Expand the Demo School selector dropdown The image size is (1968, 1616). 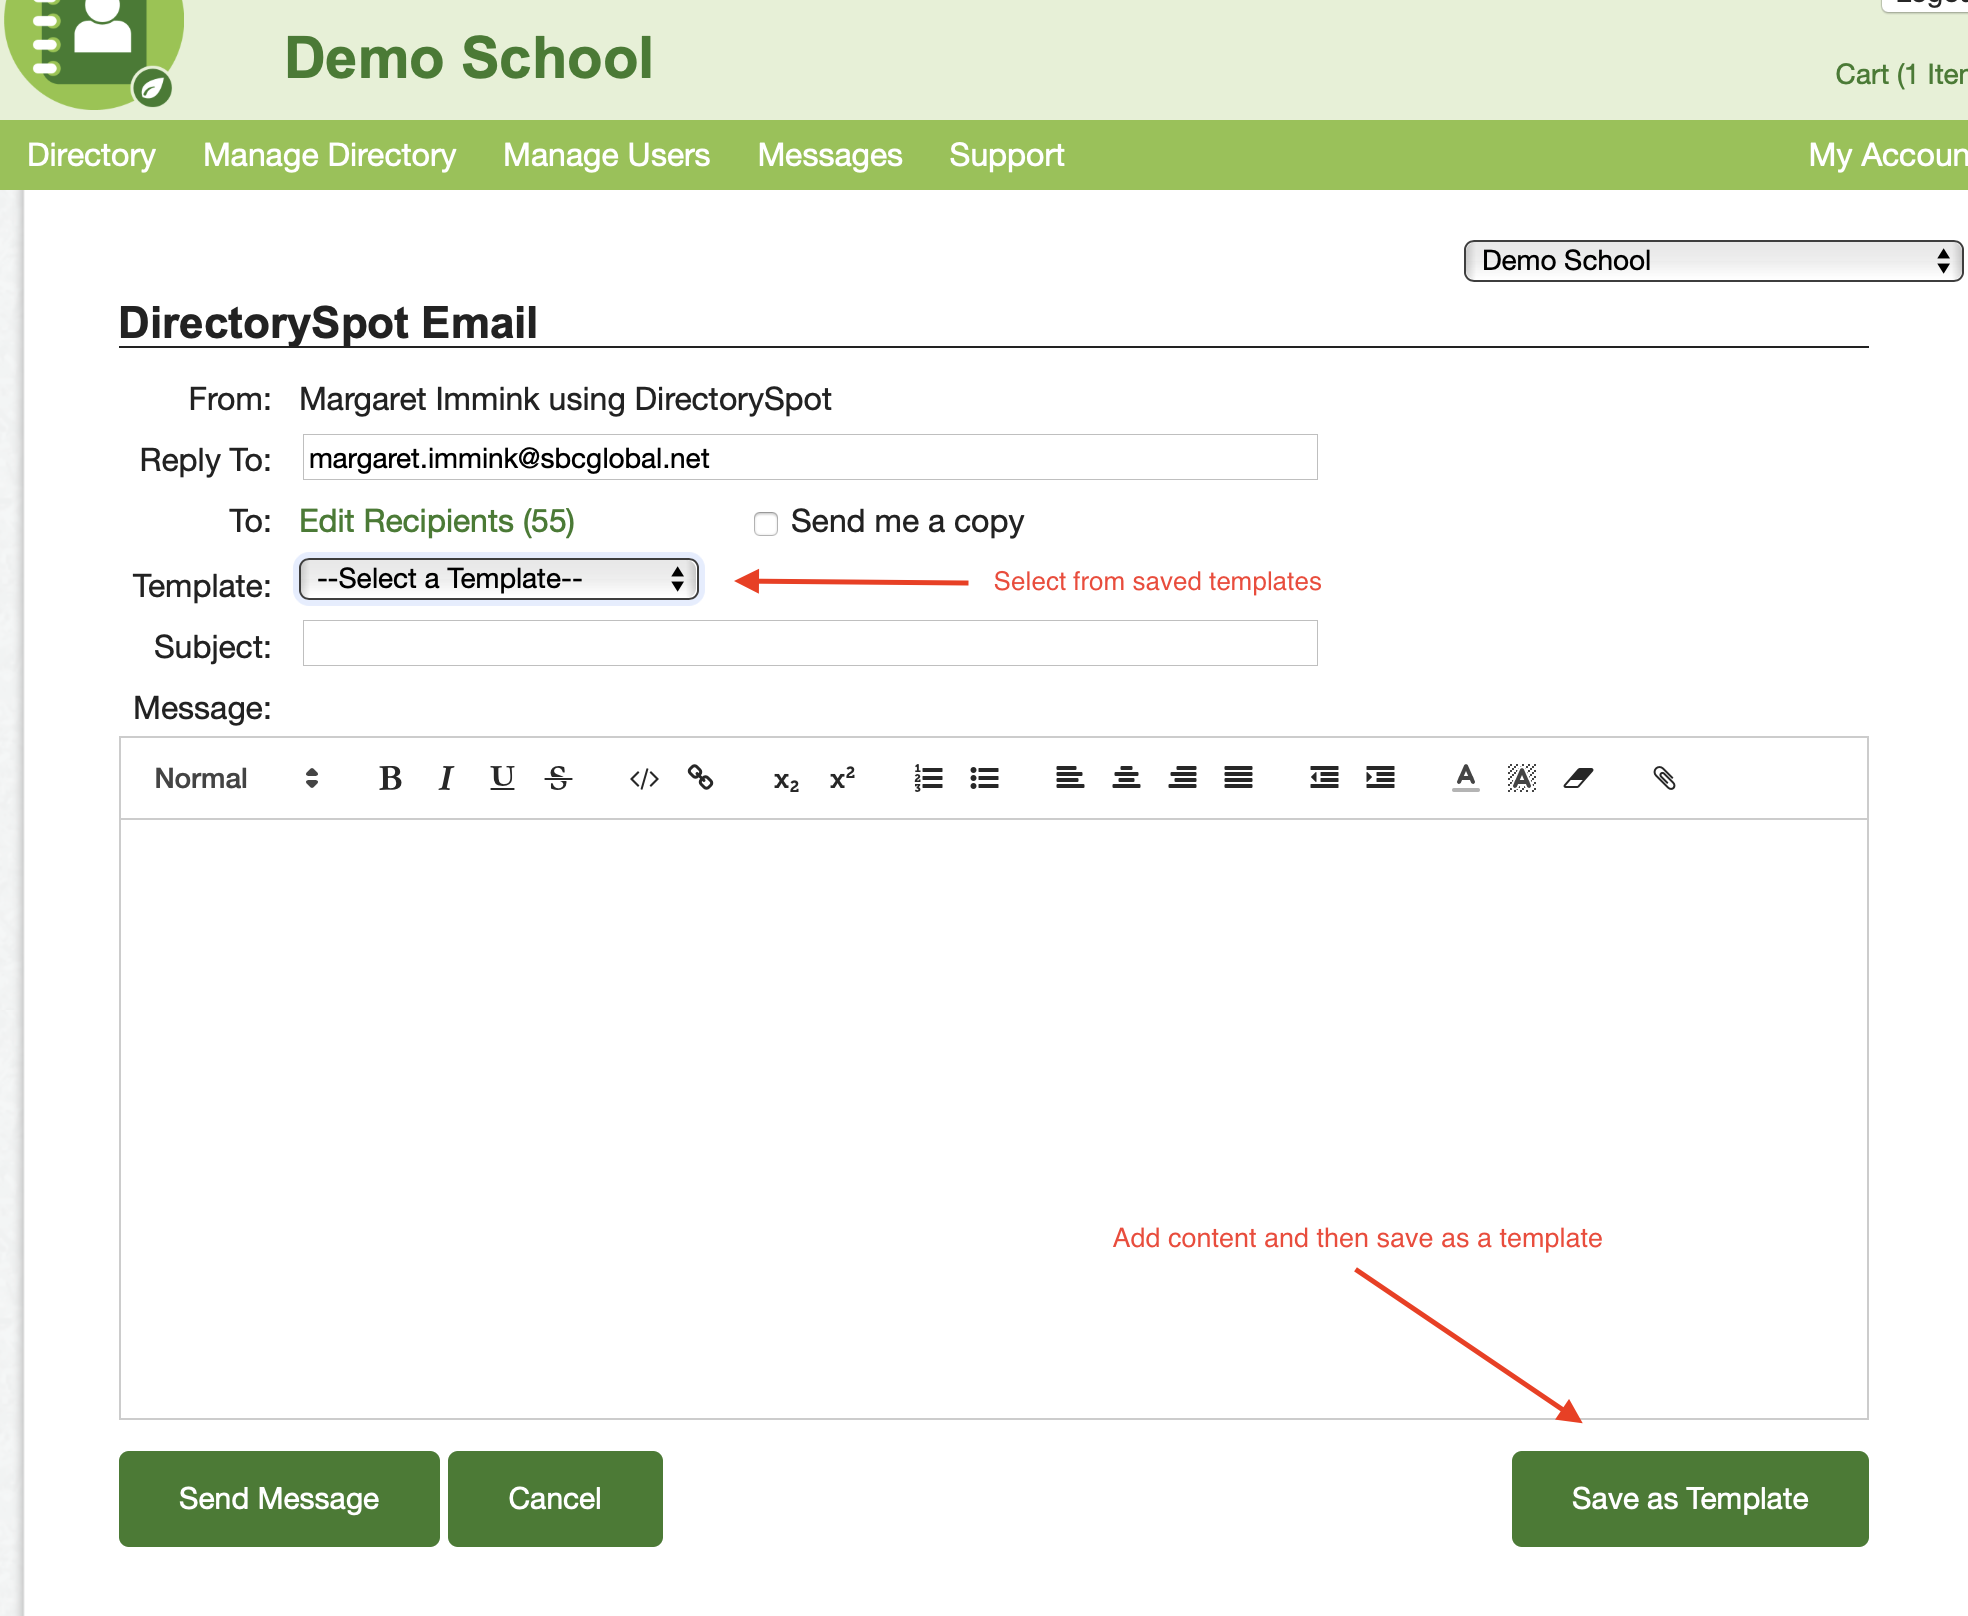(1712, 261)
